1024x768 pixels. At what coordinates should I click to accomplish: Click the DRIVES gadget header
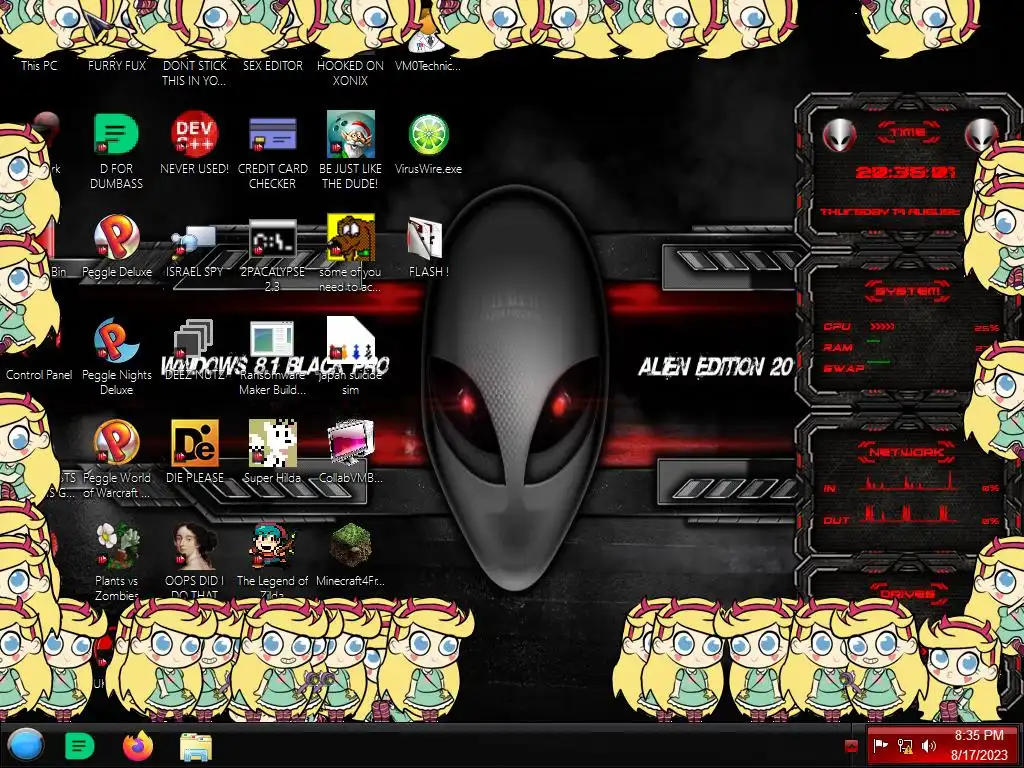tap(907, 594)
